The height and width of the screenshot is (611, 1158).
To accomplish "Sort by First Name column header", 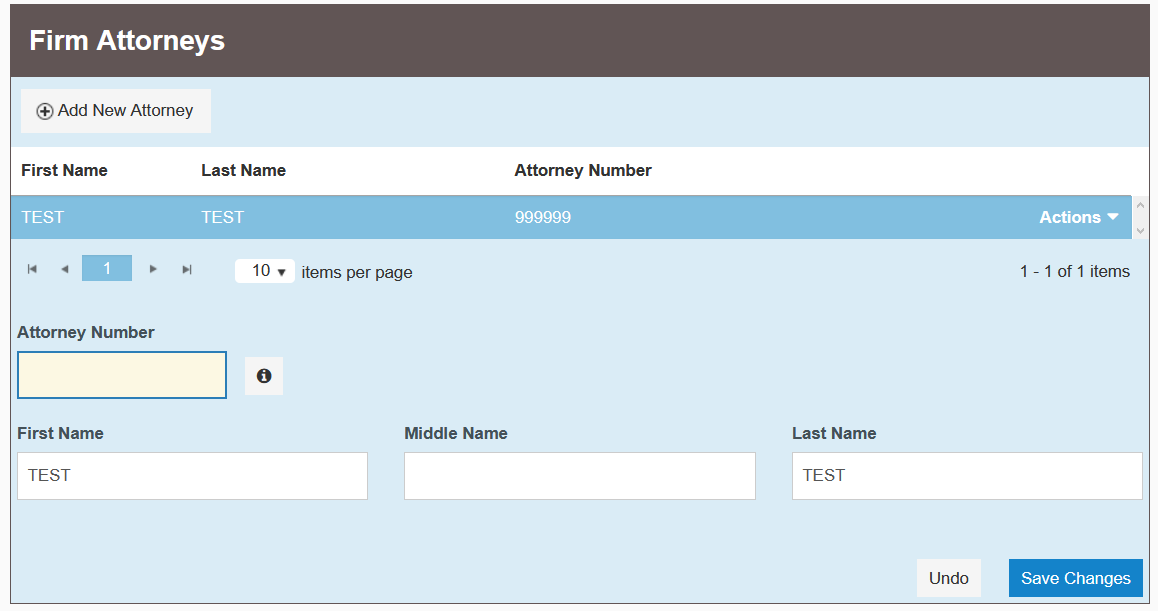I will click(64, 171).
